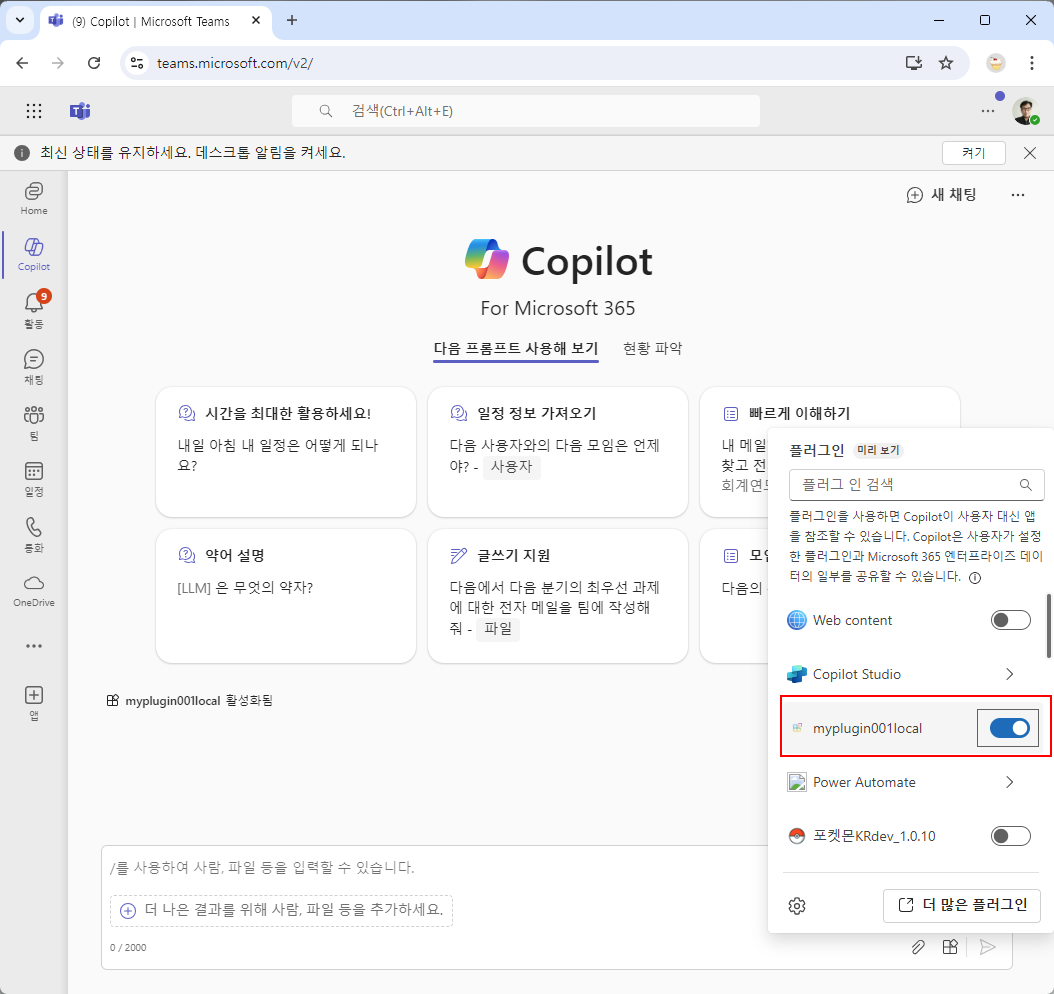Open the 일정 정보 가져오기 prompt card
Viewport: 1054px width, 994px height.
point(558,452)
